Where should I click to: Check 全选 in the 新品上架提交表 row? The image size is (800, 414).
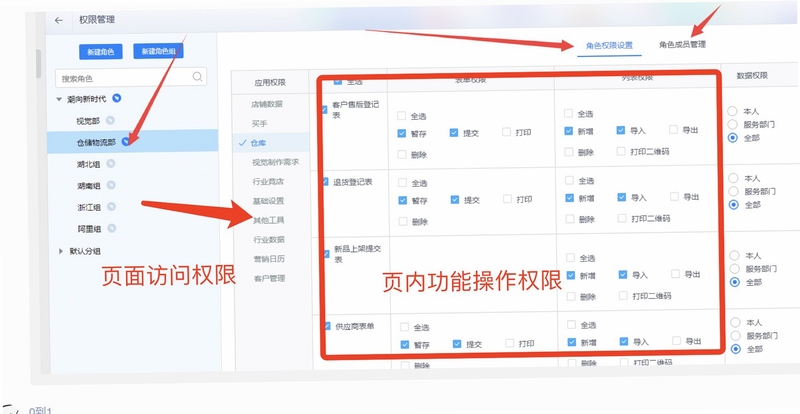(570, 258)
